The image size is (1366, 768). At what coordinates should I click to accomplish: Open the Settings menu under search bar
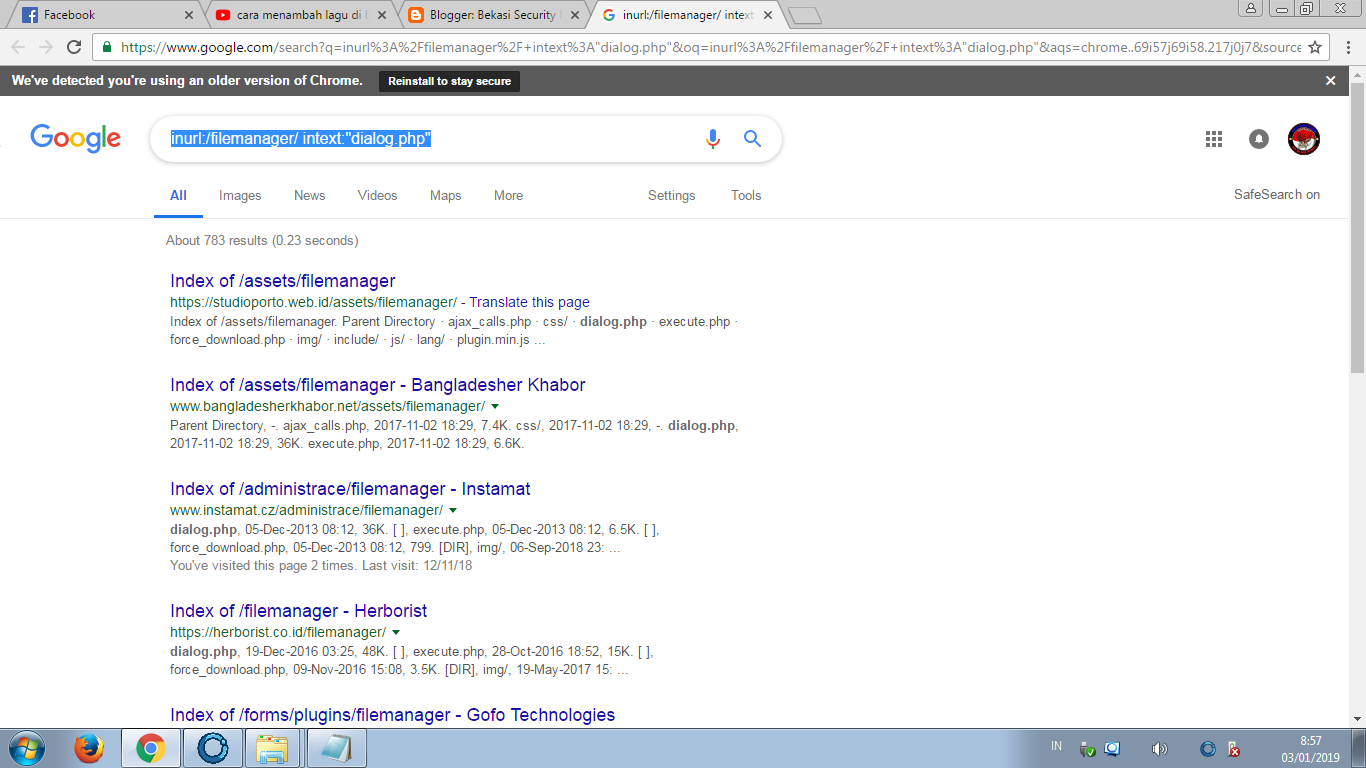(672, 195)
